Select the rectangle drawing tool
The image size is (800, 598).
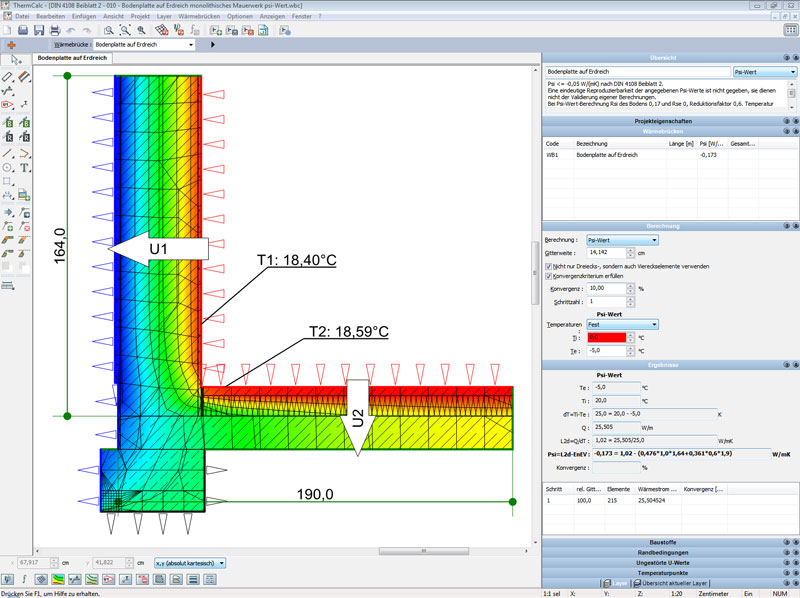7,182
